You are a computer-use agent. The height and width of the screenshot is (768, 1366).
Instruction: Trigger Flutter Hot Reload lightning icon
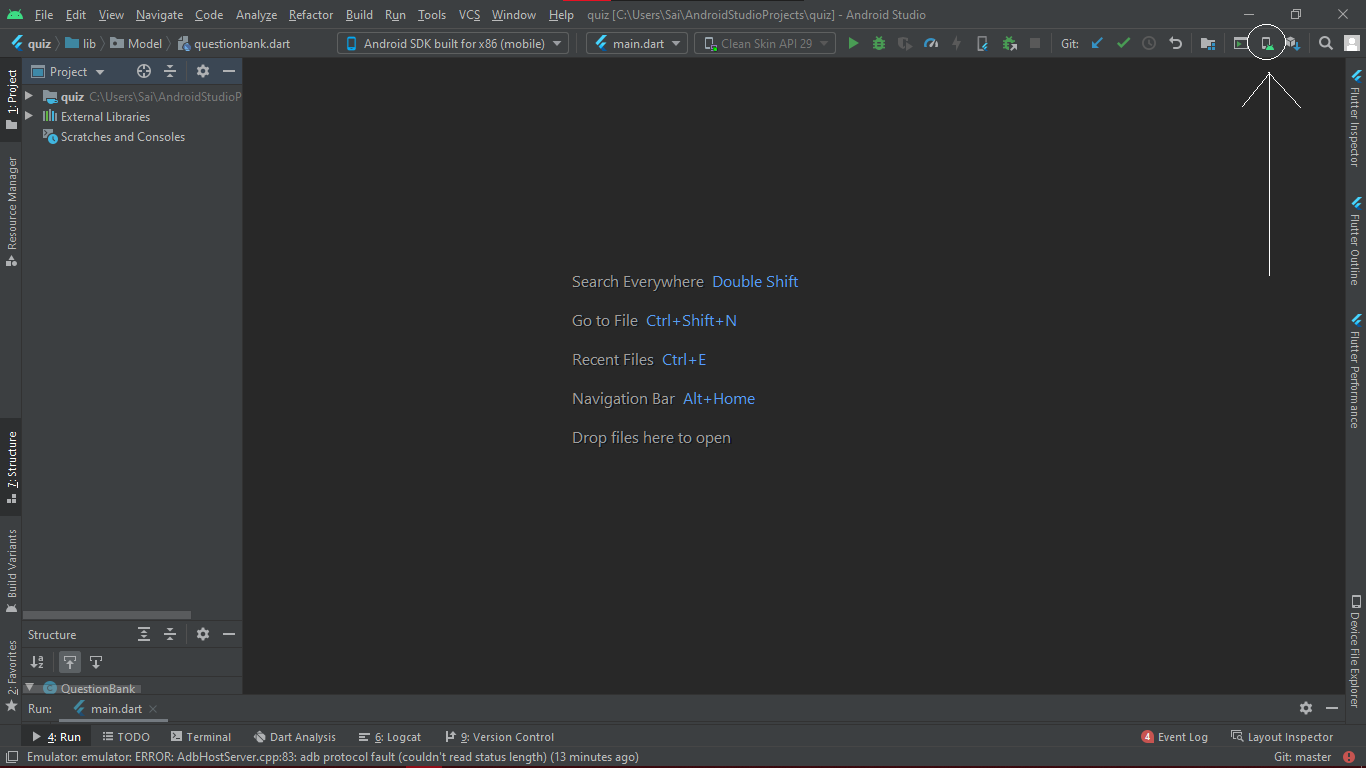957,43
